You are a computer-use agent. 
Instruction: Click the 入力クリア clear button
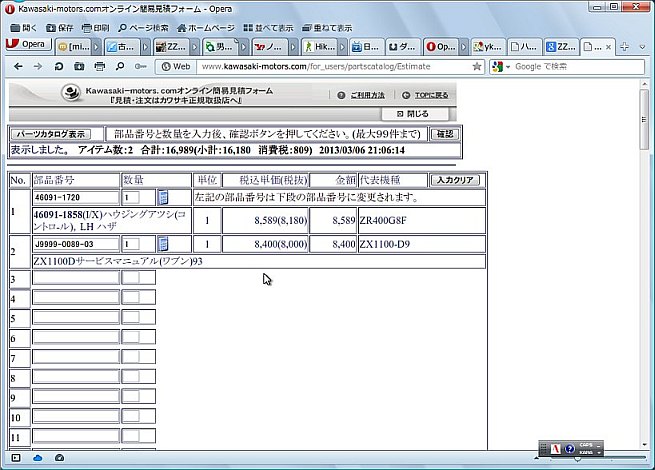[455, 180]
